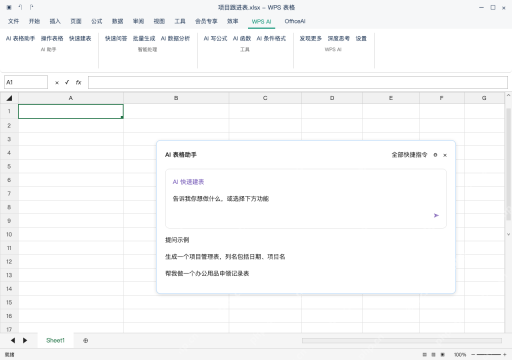Screen dimensions: 512x360
Task: Select column D header
Action: tap(332, 98)
